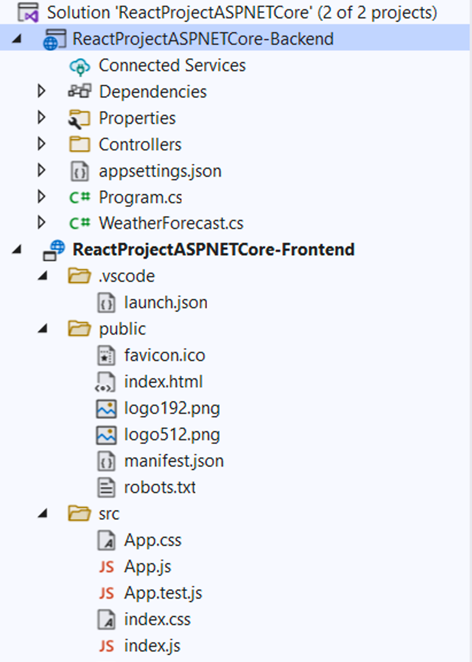Click the favicon.ico file icon

pos(106,355)
